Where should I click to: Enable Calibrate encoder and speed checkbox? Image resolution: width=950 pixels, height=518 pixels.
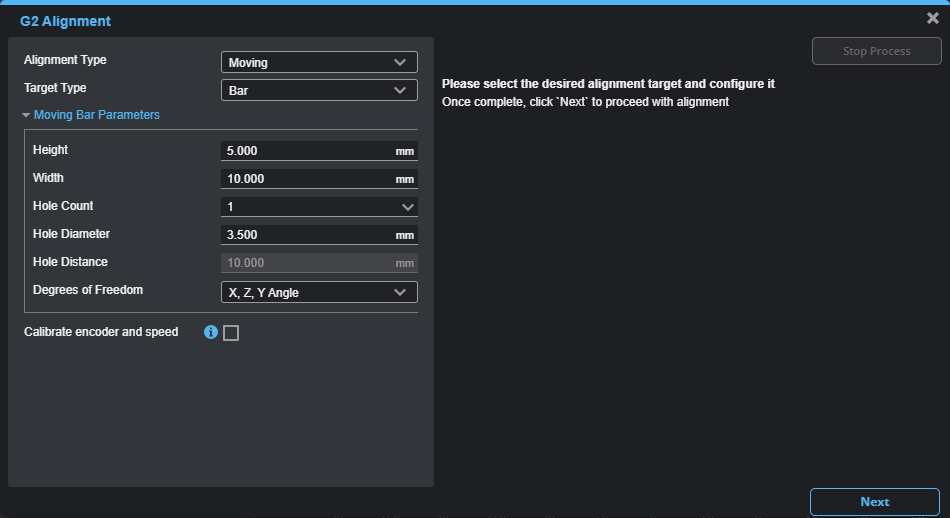click(231, 333)
